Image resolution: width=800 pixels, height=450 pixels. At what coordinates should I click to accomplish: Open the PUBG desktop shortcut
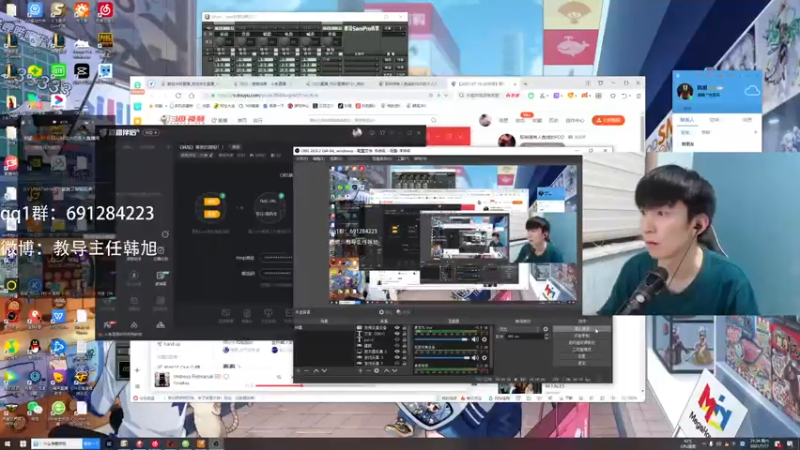tap(105, 42)
